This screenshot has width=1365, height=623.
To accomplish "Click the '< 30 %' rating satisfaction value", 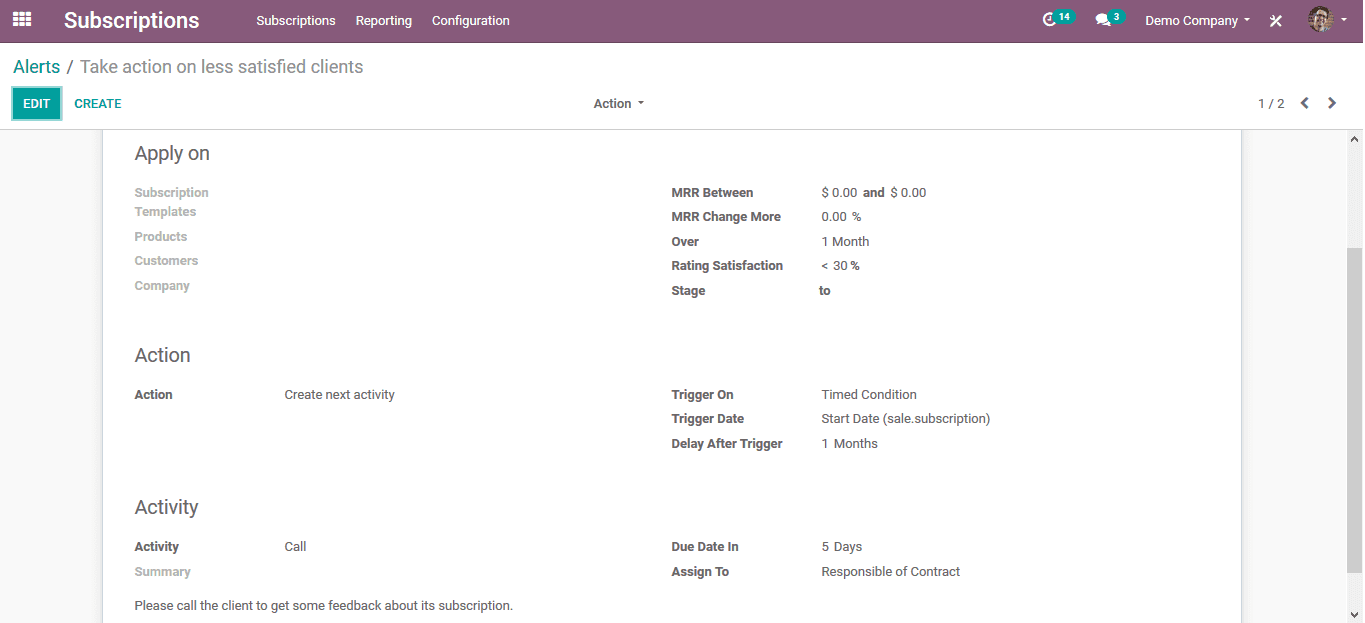I will [841, 266].
